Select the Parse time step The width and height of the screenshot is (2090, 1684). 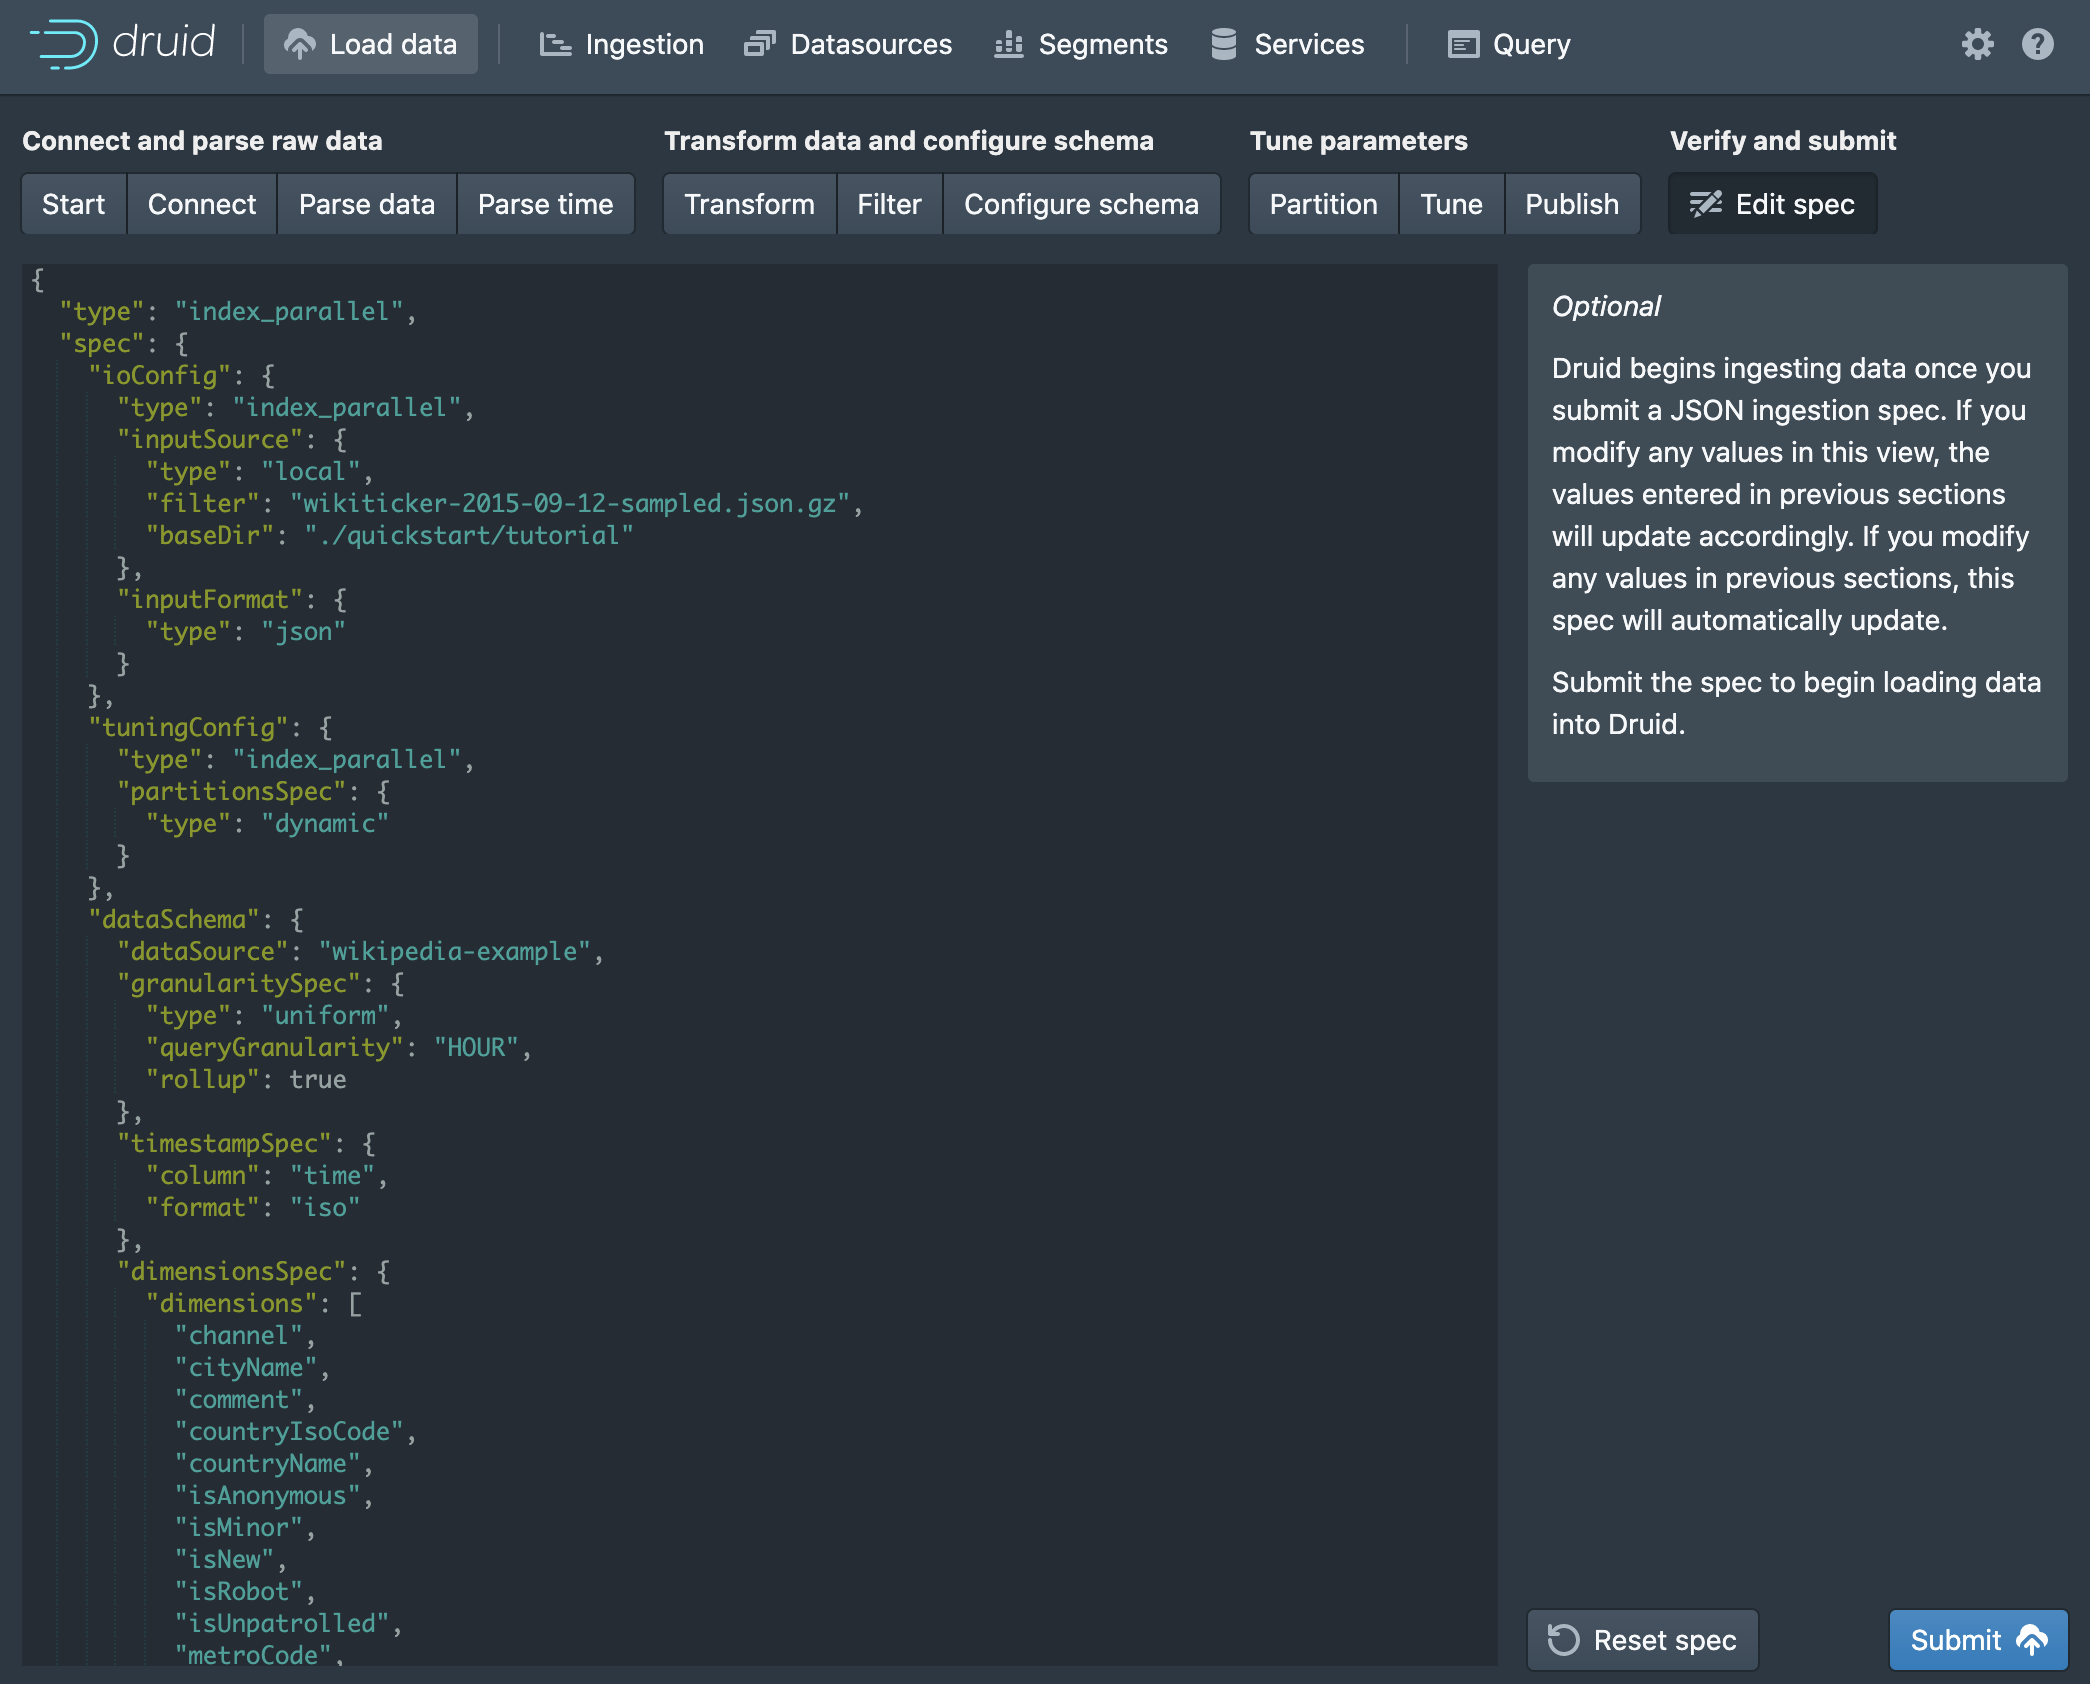pyautogui.click(x=545, y=204)
